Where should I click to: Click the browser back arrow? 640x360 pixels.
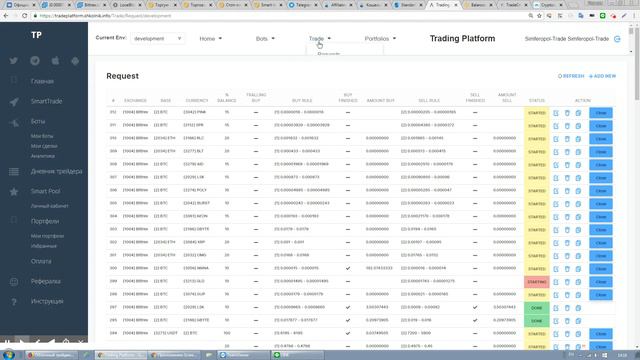(x=6, y=16)
